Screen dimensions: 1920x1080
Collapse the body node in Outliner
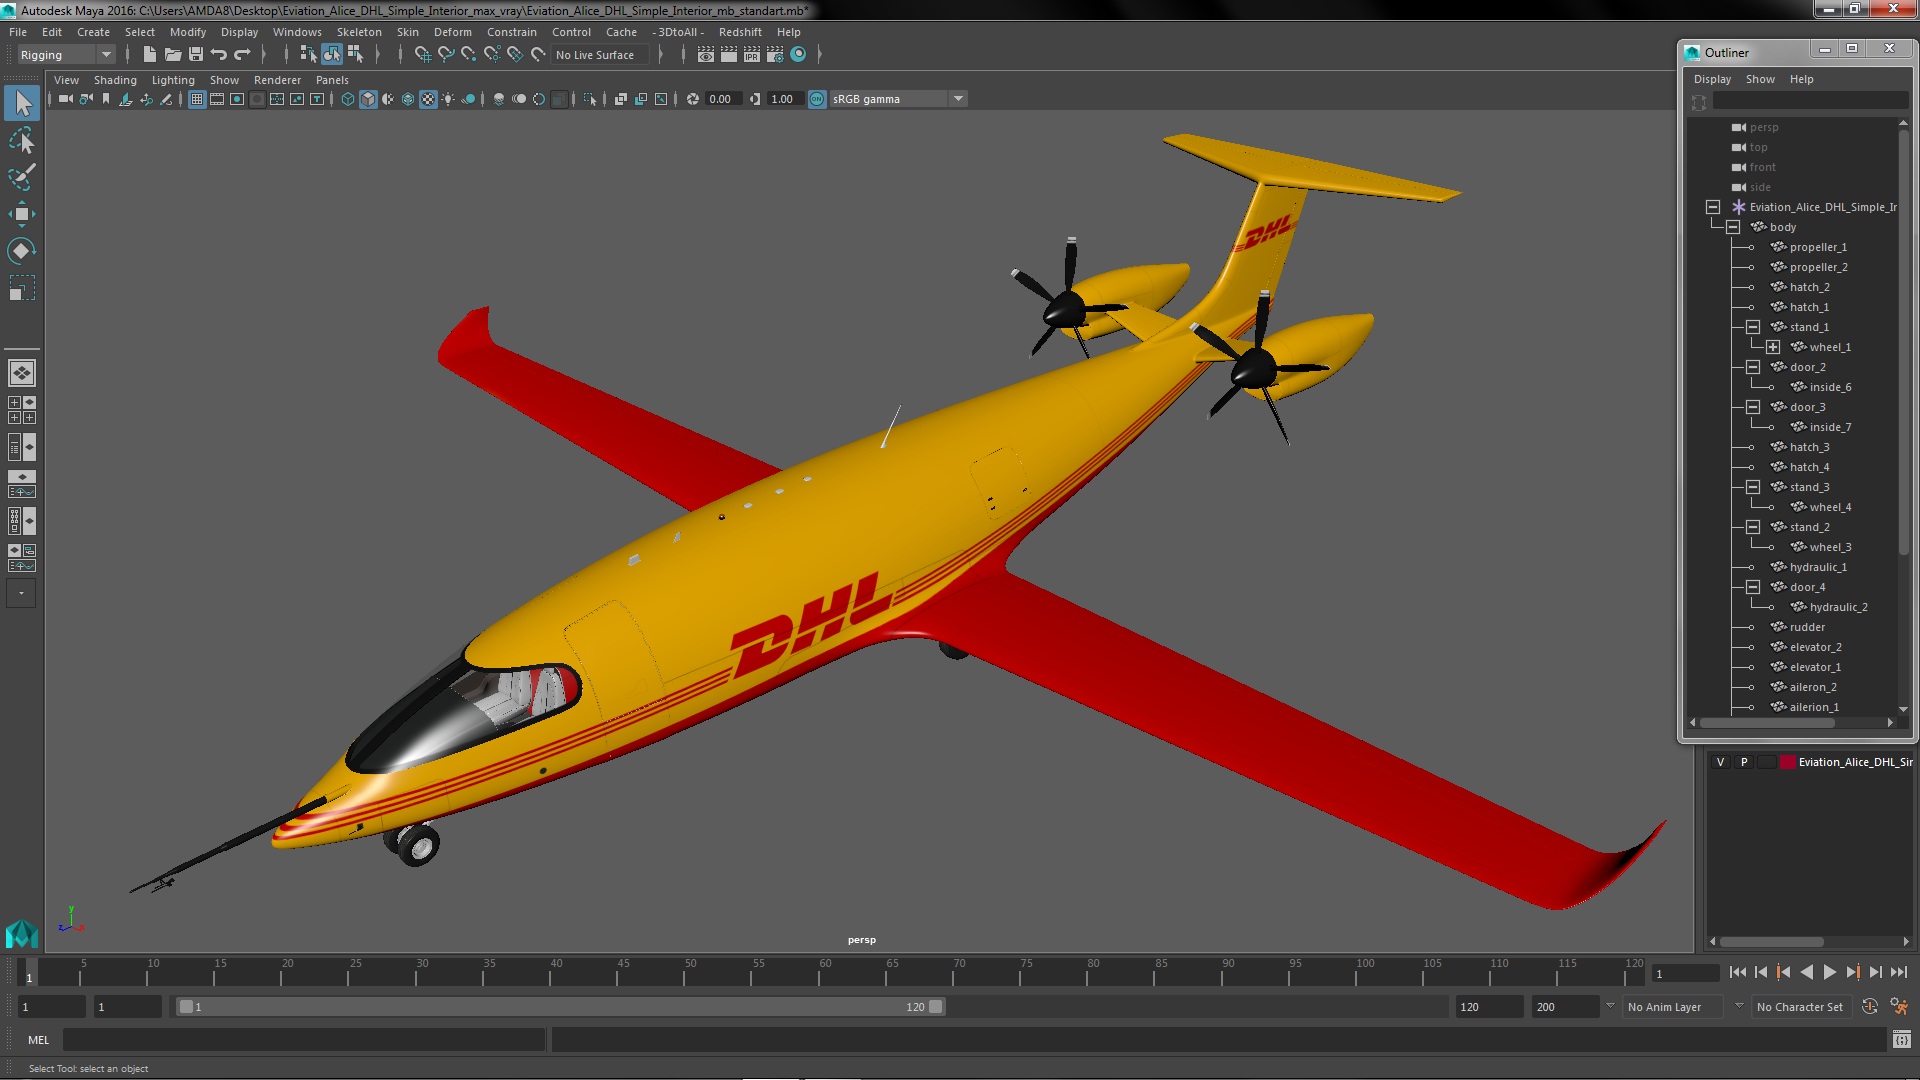[x=1733, y=227]
